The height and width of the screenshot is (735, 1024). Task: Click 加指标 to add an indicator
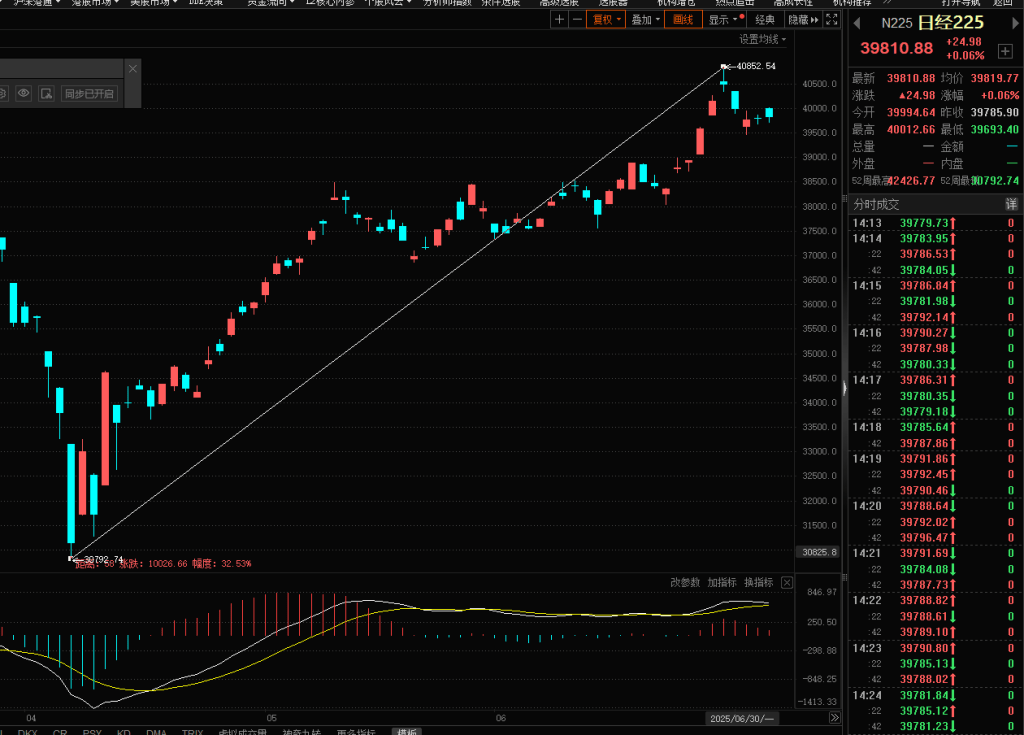pyautogui.click(x=722, y=582)
